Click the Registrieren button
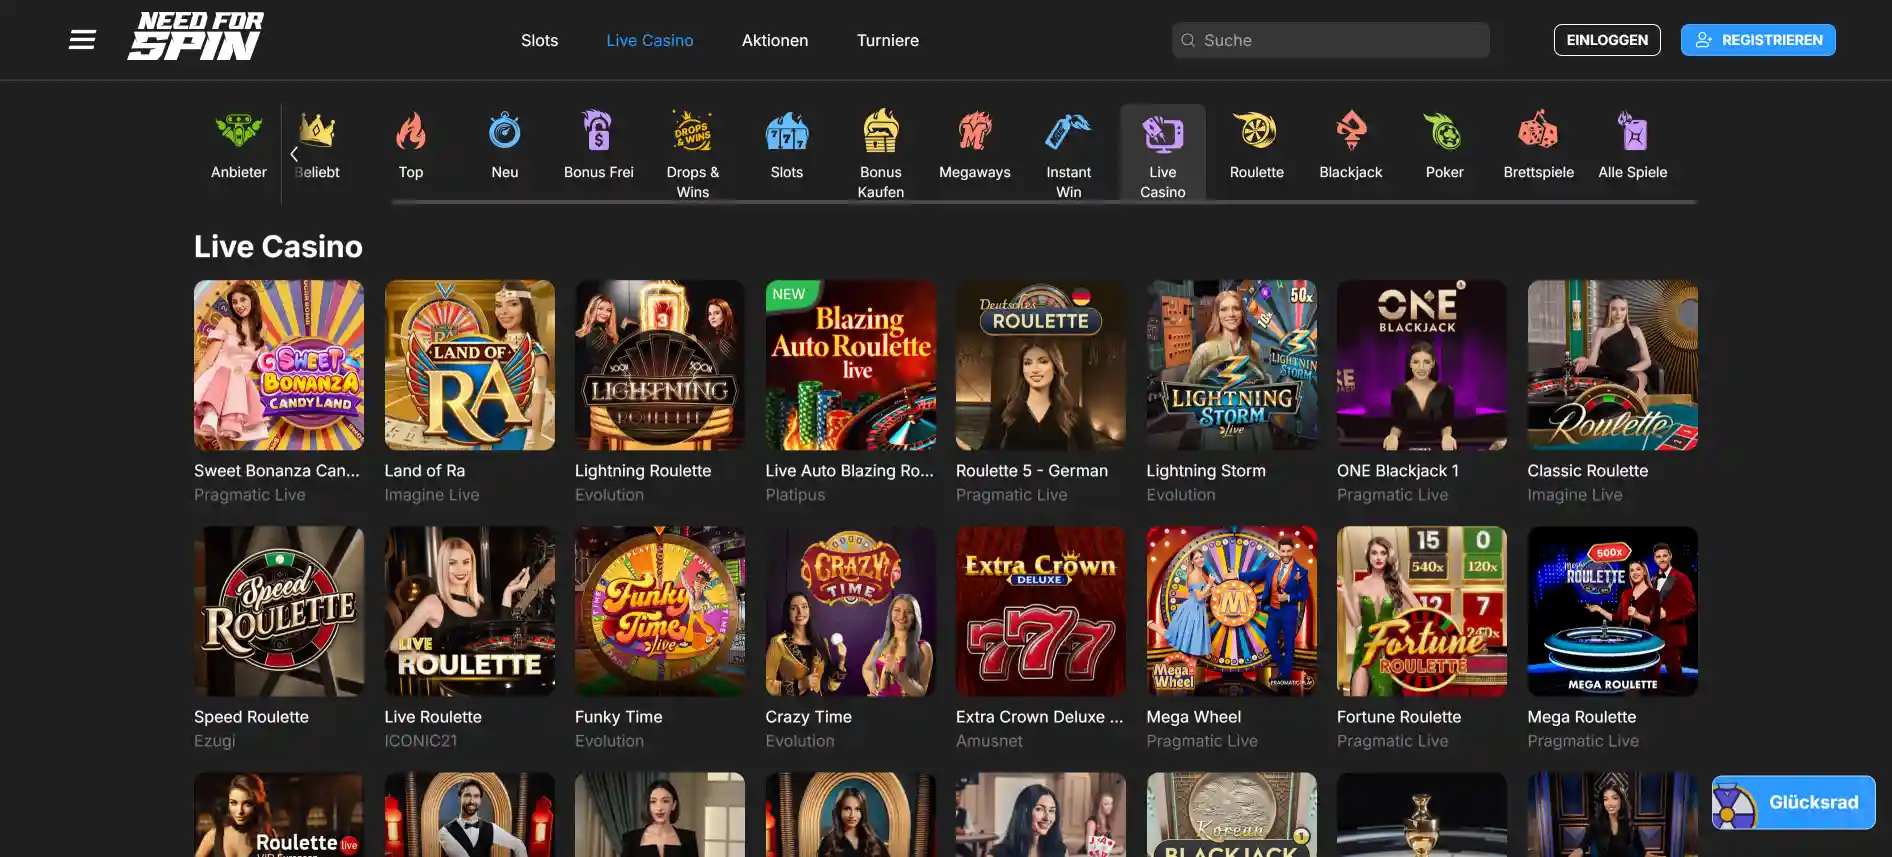Viewport: 1892px width, 857px height. pyautogui.click(x=1758, y=40)
